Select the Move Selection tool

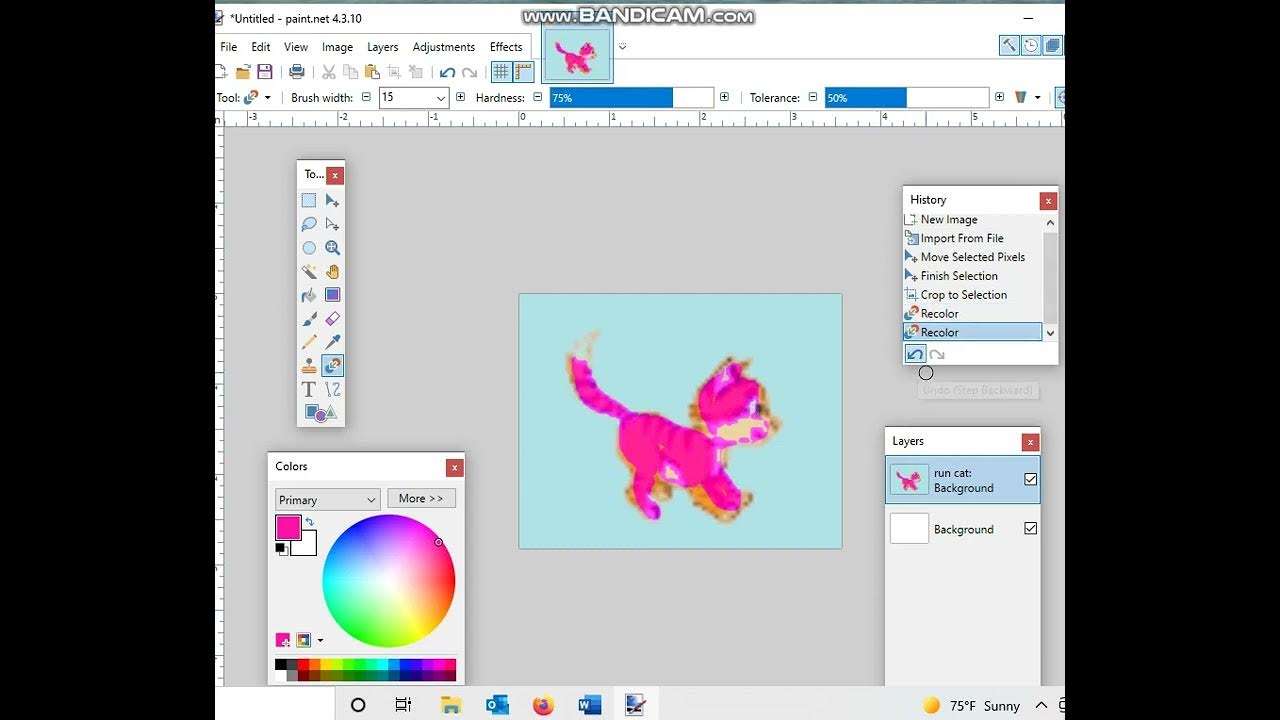[x=333, y=224]
